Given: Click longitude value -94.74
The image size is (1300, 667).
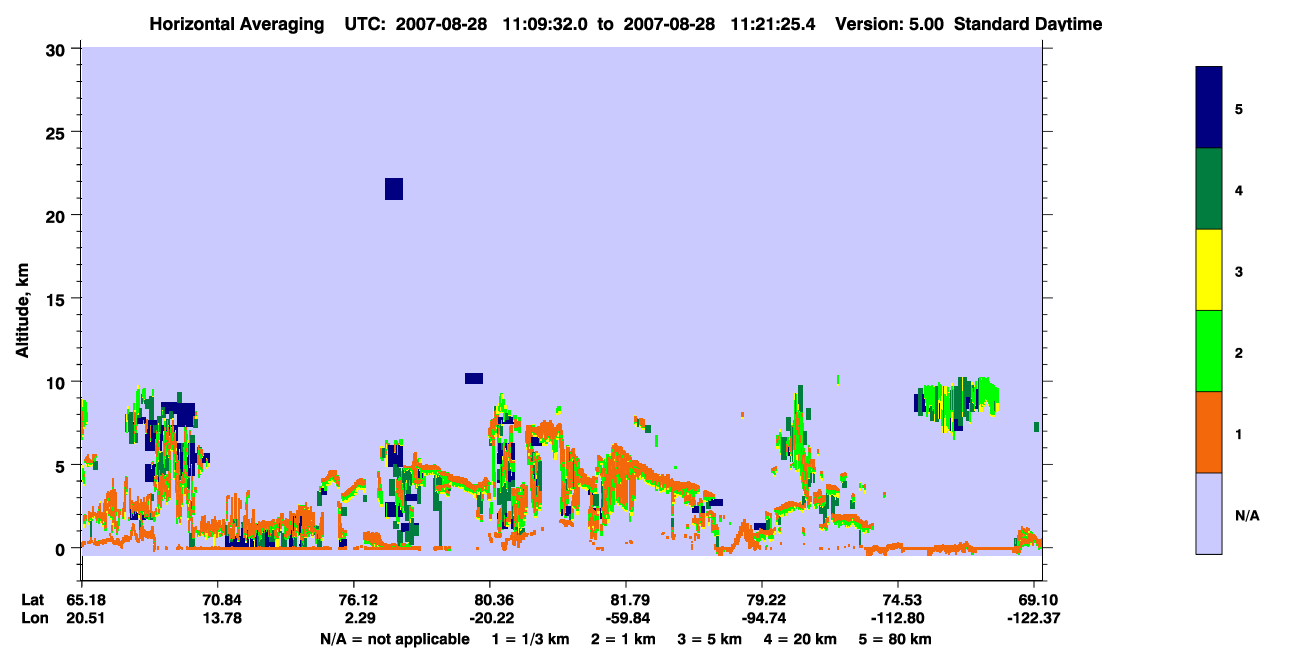Looking at the screenshot, I should (x=762, y=618).
